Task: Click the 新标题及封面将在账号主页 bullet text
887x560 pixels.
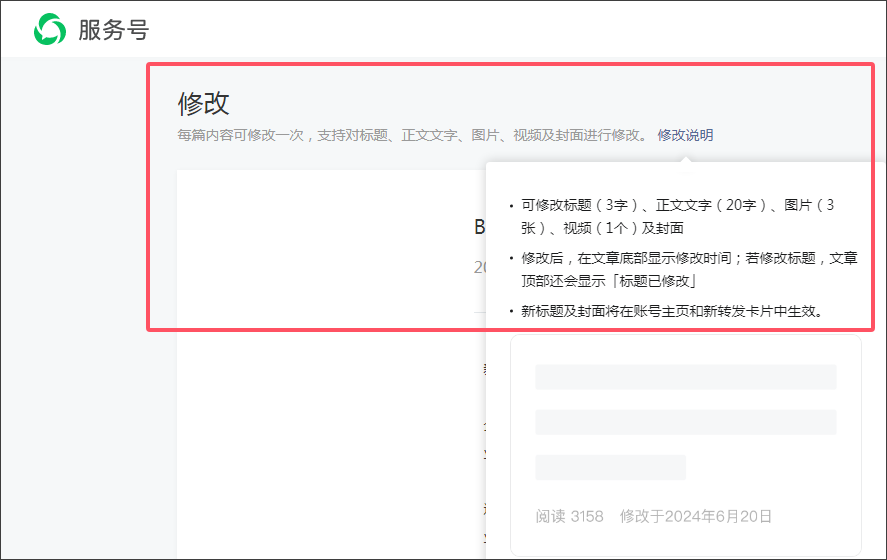Action: [x=674, y=311]
